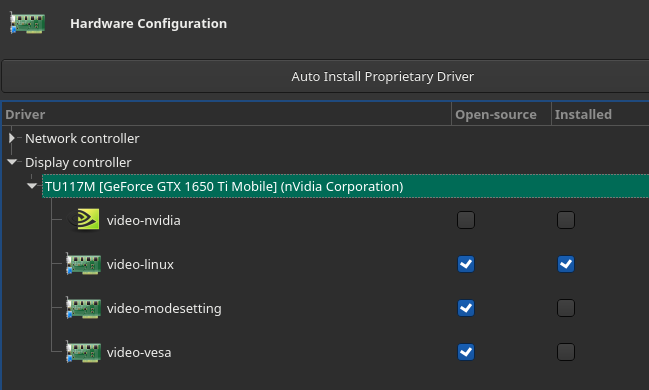Collapse the TU117M GeForce GTX 1650 arrow
The width and height of the screenshot is (649, 390).
[x=32, y=186]
